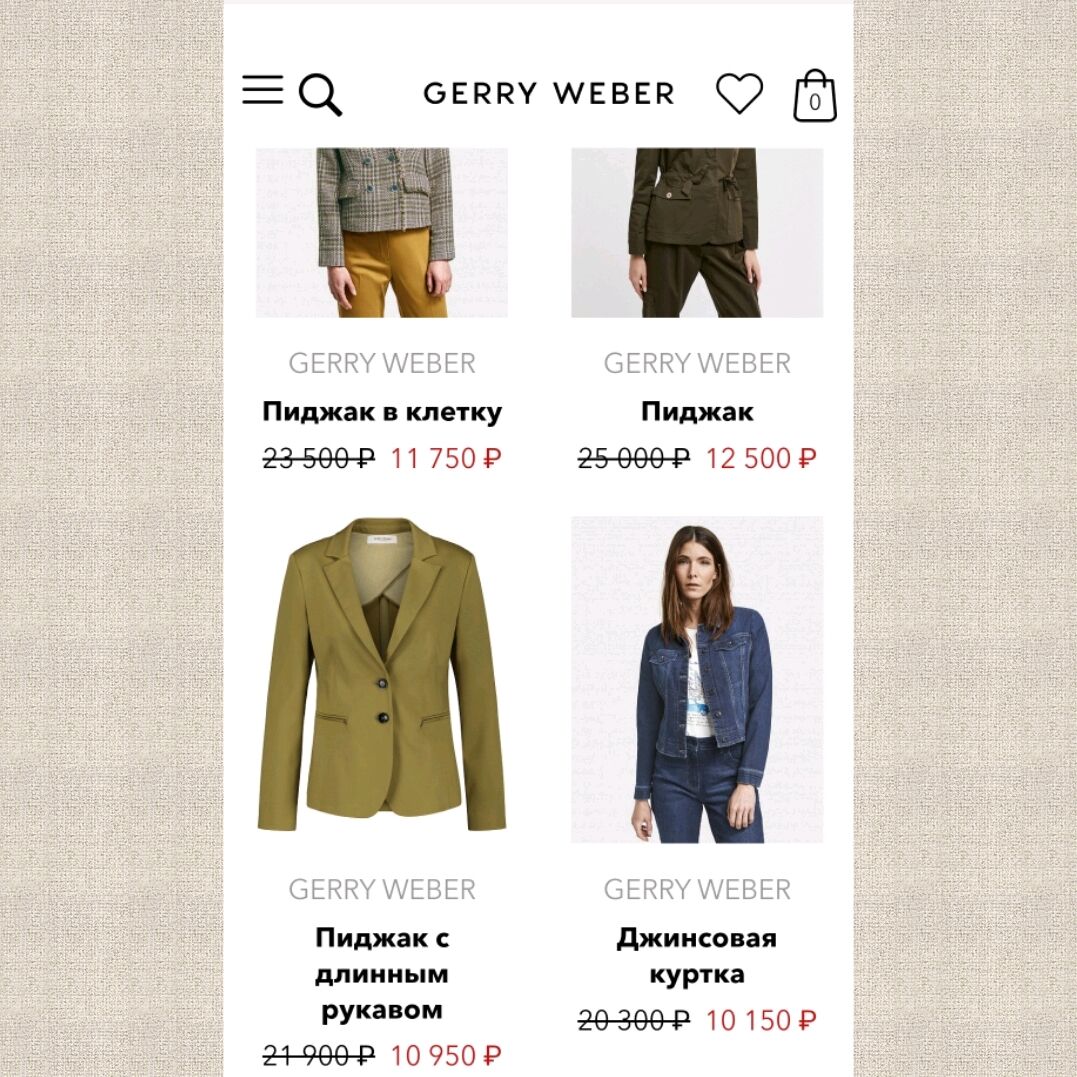Open Джинсовая куртка product title
1077x1077 pixels.
697,956
